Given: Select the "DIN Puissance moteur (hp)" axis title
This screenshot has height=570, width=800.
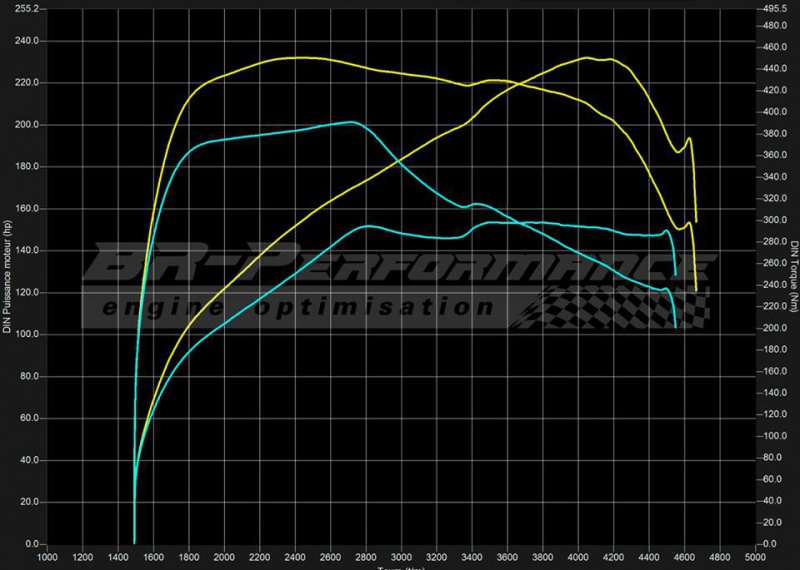Looking at the screenshot, I should [8, 276].
